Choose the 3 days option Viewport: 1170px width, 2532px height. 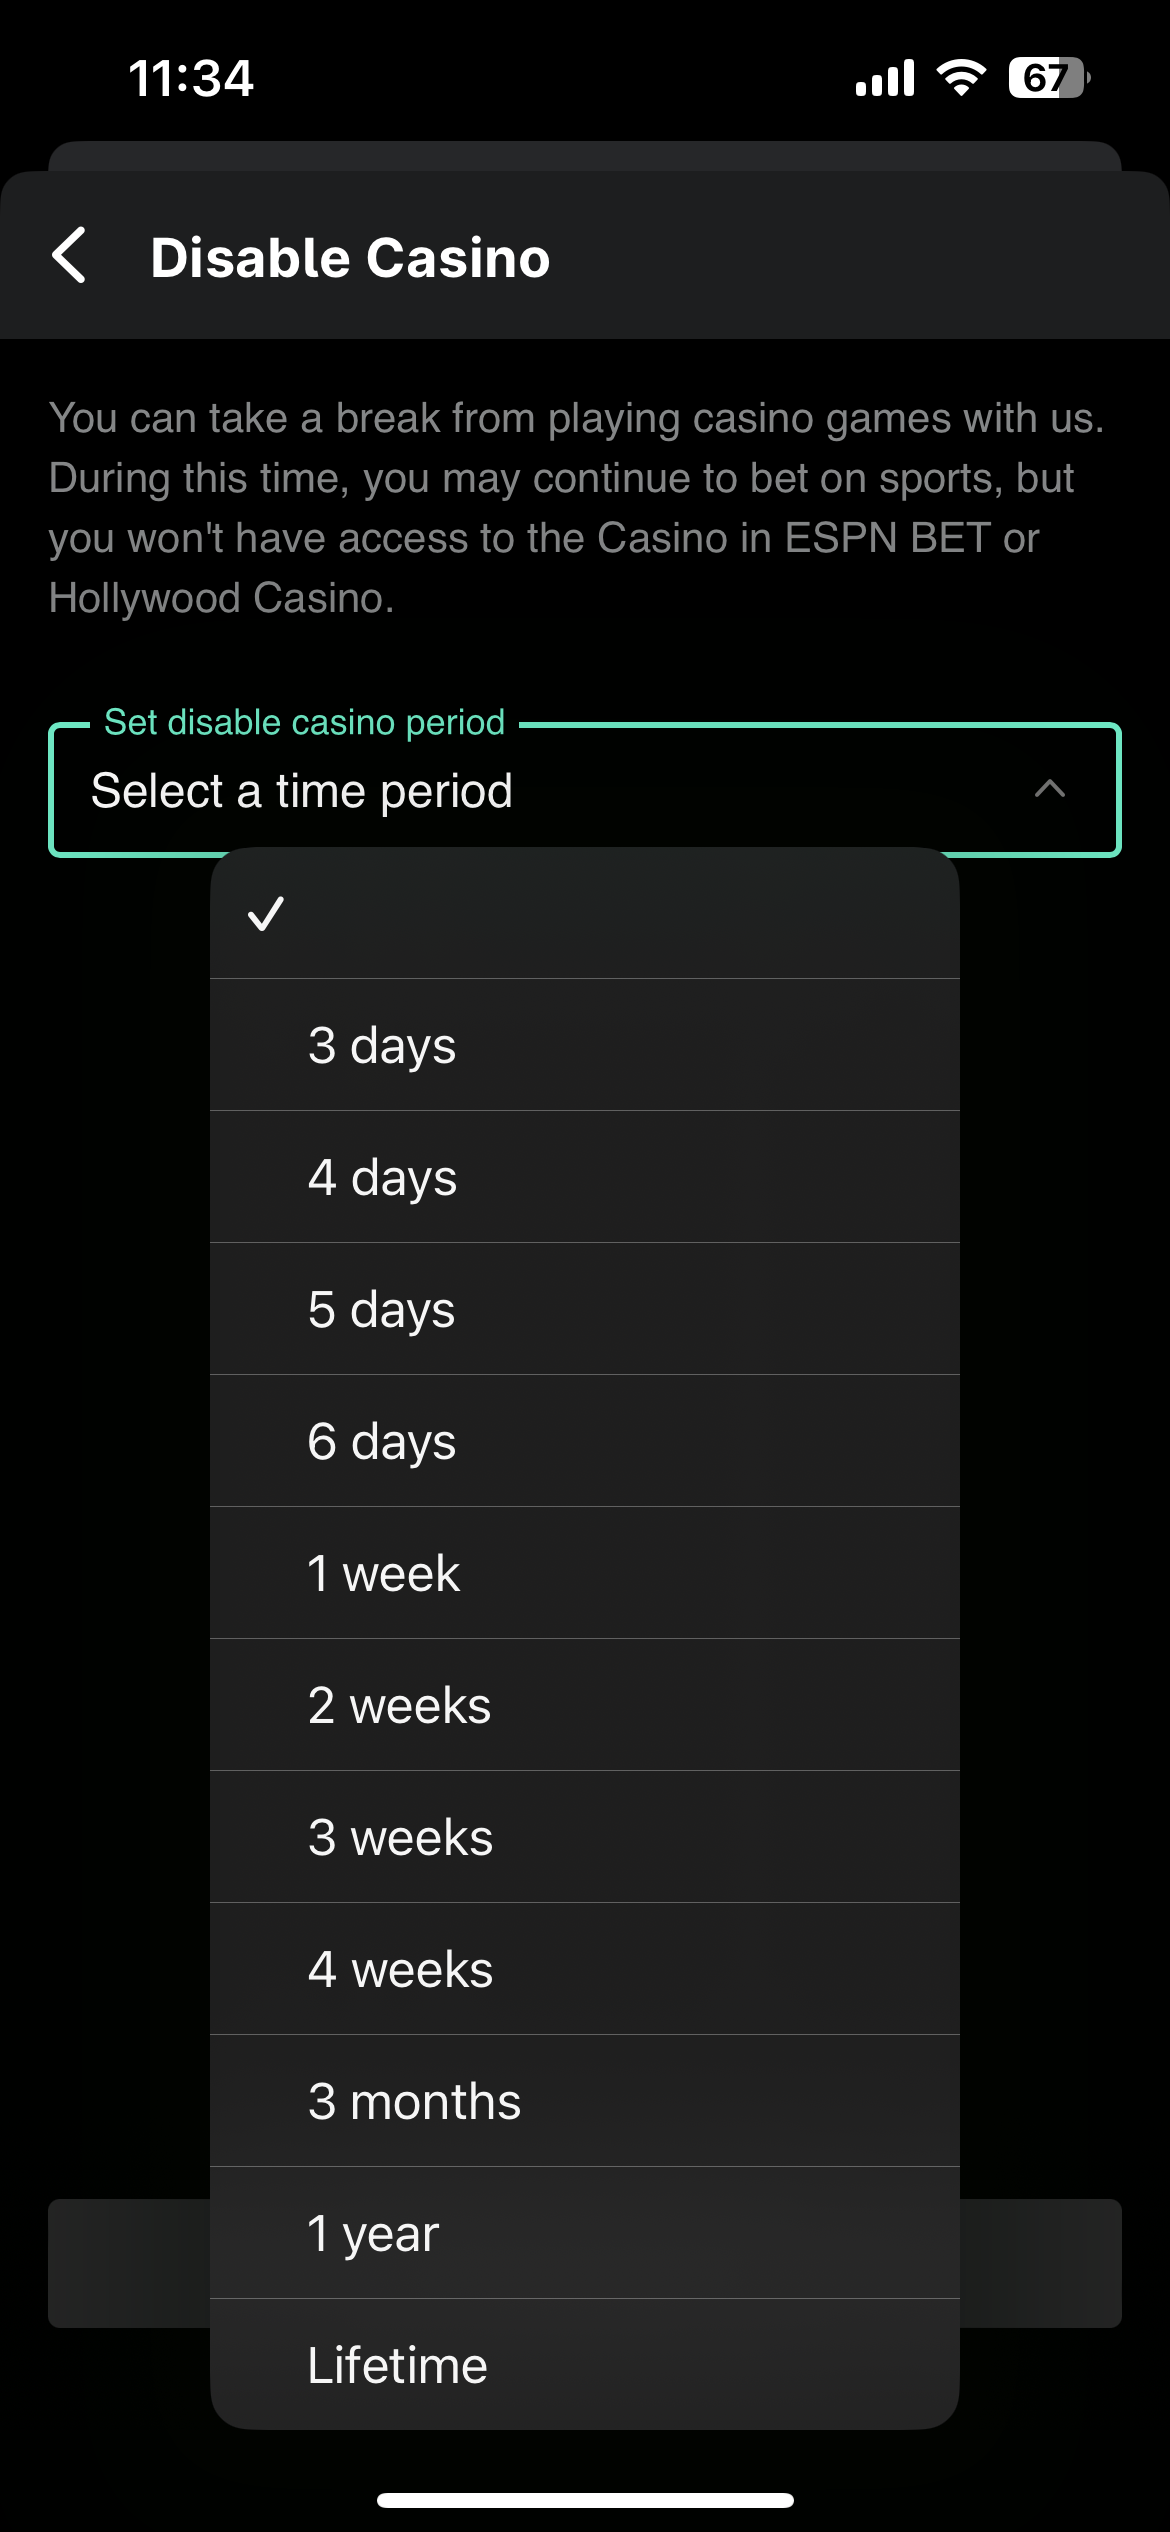click(584, 1045)
